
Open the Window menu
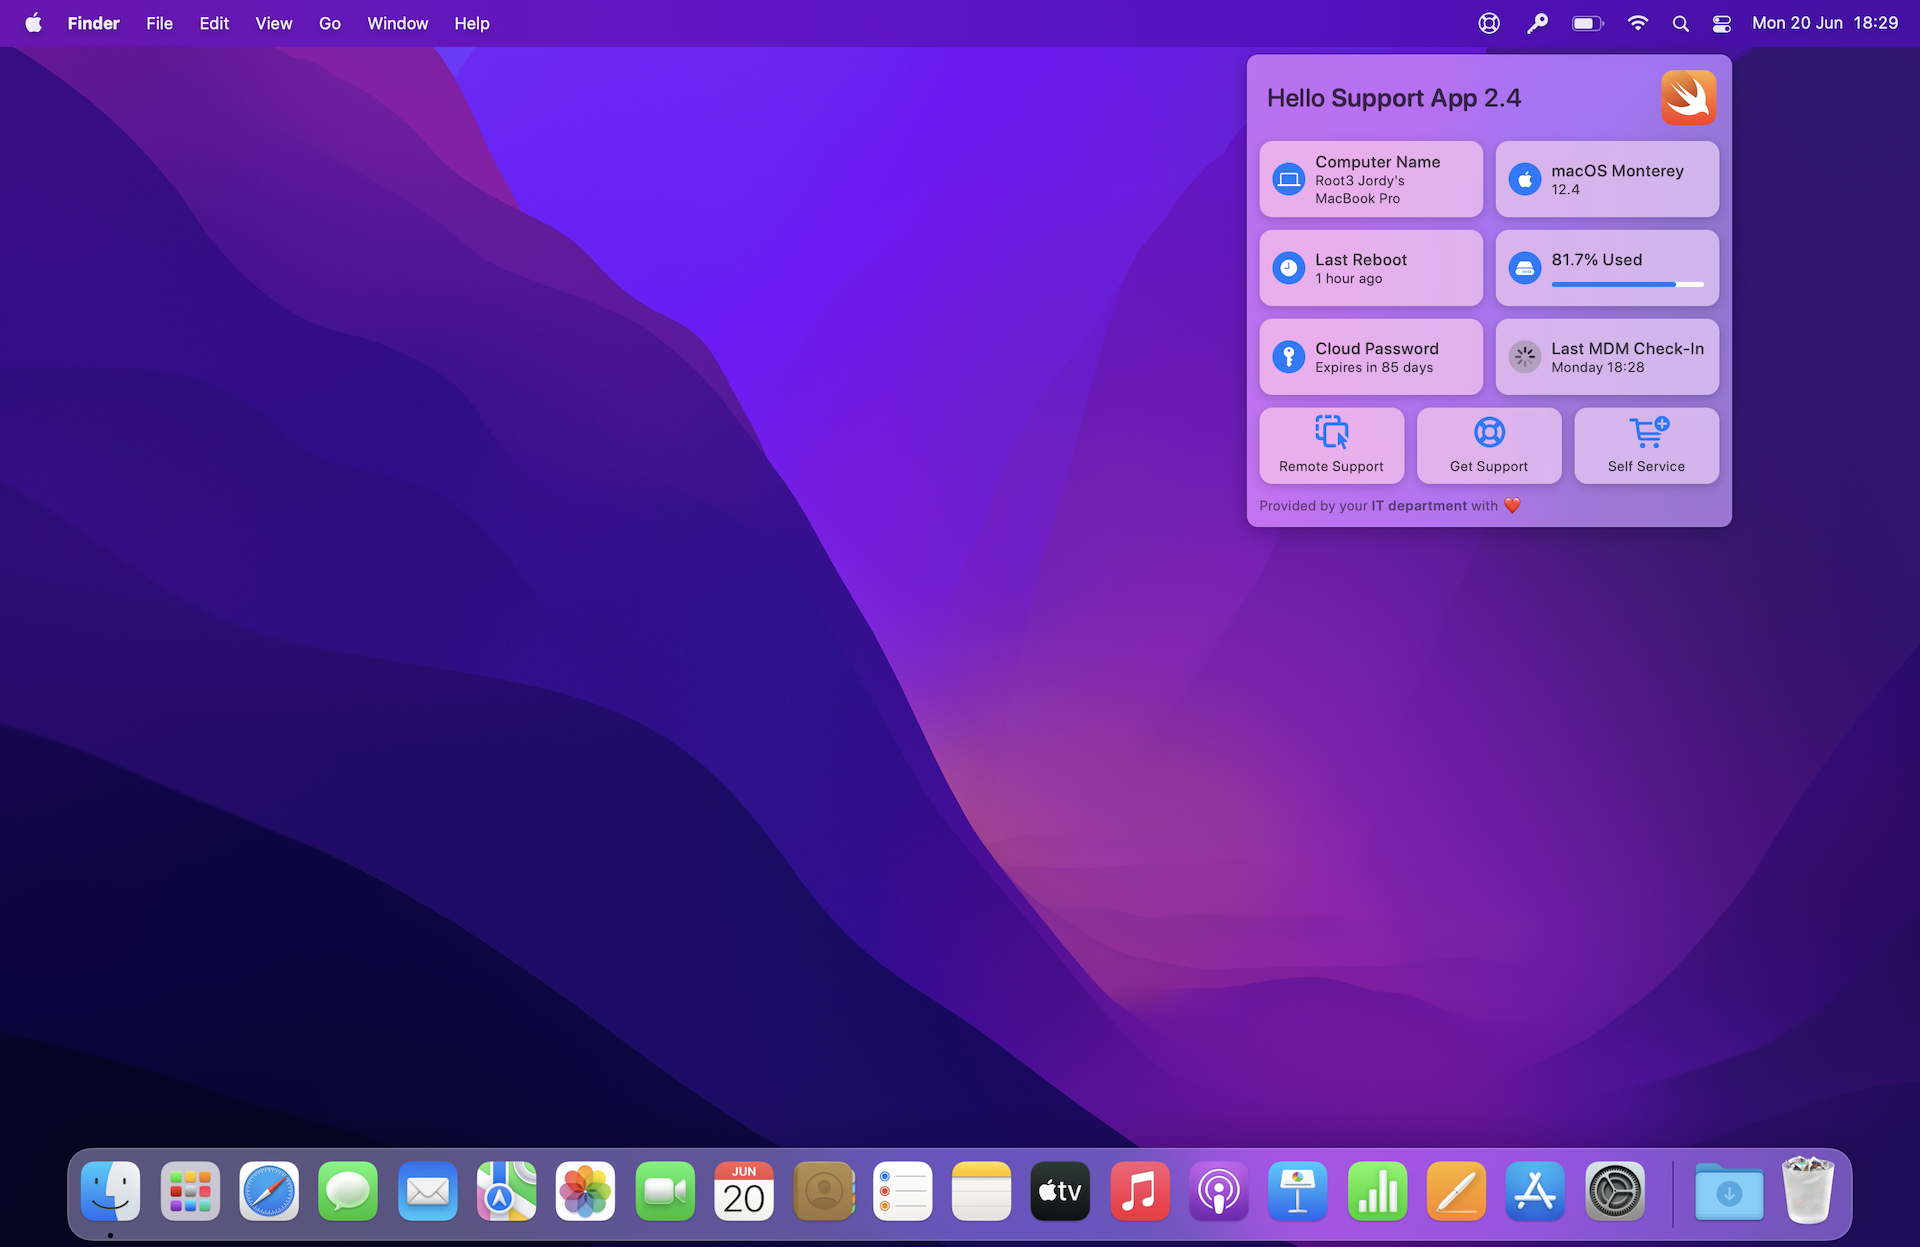pos(398,23)
